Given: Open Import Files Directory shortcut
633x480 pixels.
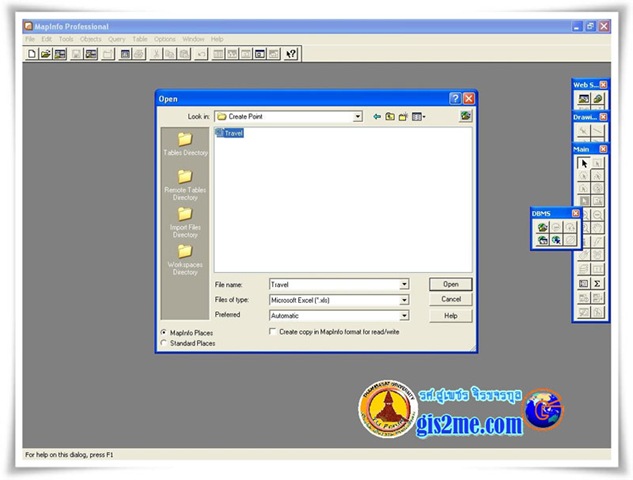Looking at the screenshot, I should pyautogui.click(x=185, y=223).
